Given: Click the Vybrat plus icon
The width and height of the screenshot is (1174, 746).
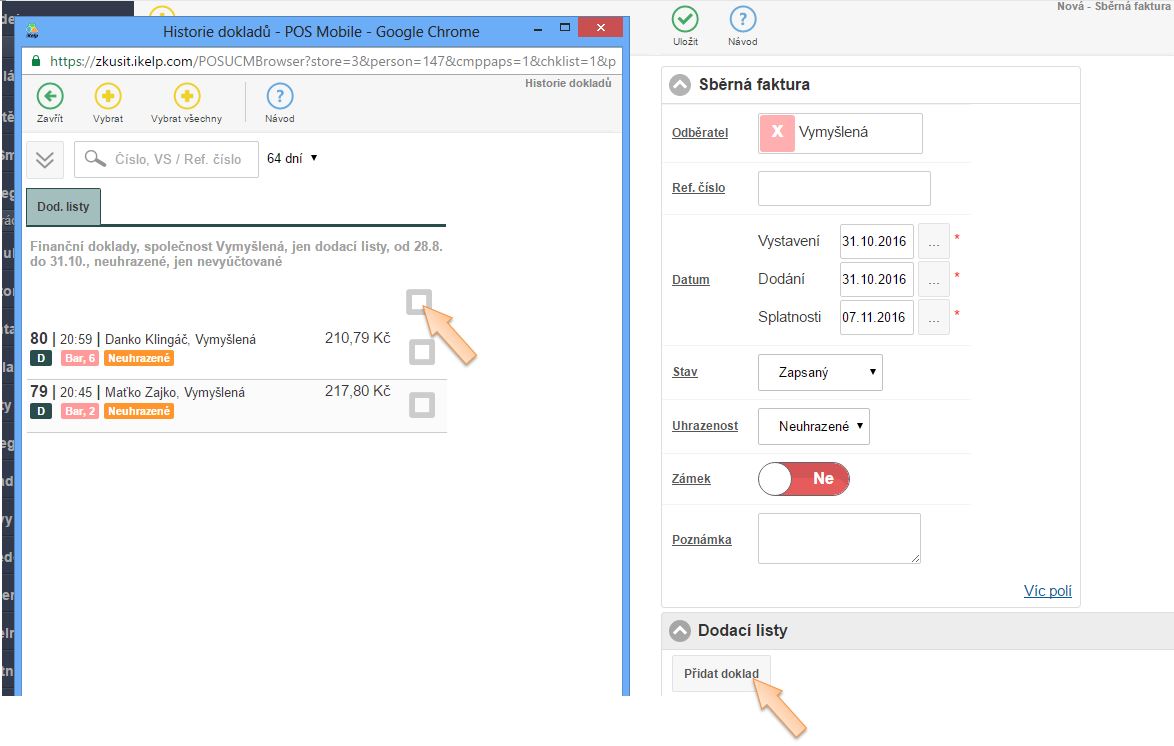Looking at the screenshot, I should pyautogui.click(x=108, y=97).
